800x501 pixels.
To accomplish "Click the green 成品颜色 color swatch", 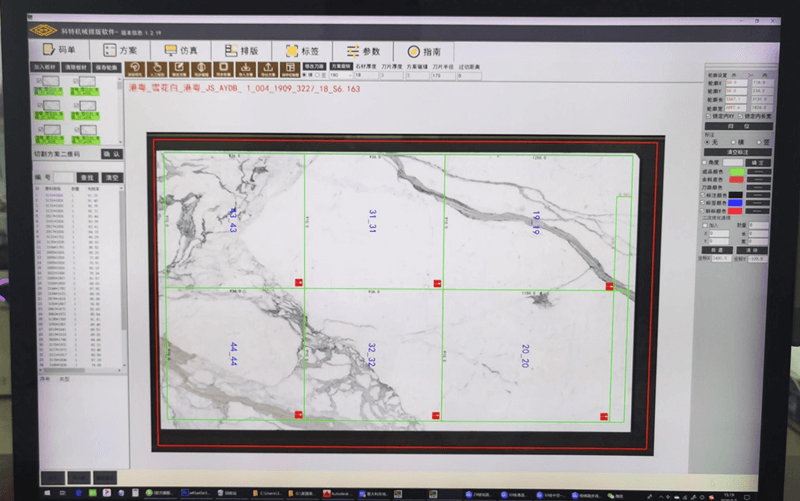I will 737,172.
